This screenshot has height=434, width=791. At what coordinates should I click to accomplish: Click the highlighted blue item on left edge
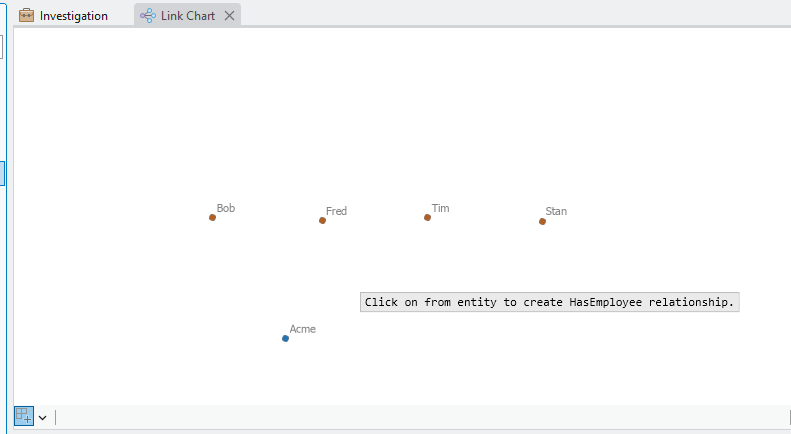point(3,173)
